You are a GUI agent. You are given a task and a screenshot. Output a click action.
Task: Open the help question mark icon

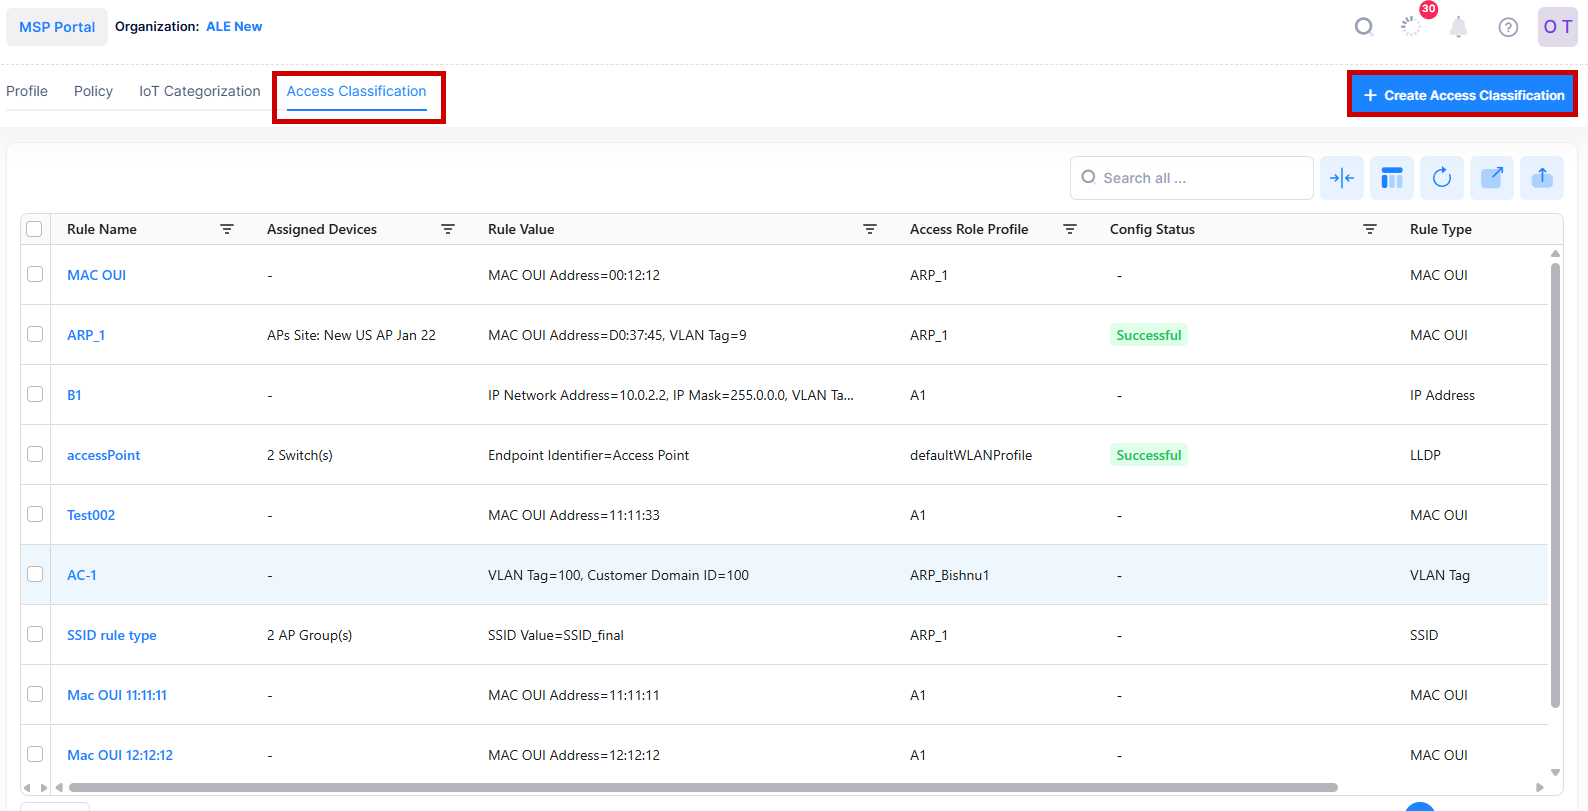1508,27
